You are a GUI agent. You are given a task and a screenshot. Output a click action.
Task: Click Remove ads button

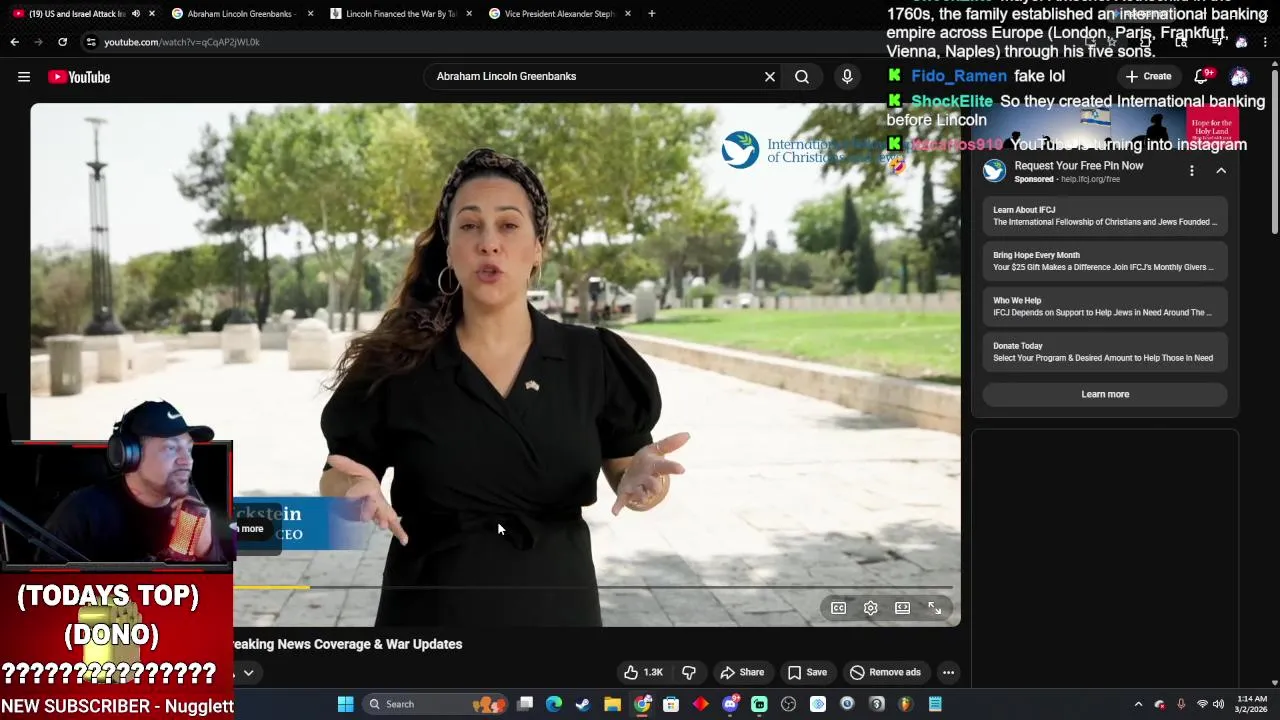pyautogui.click(x=885, y=672)
